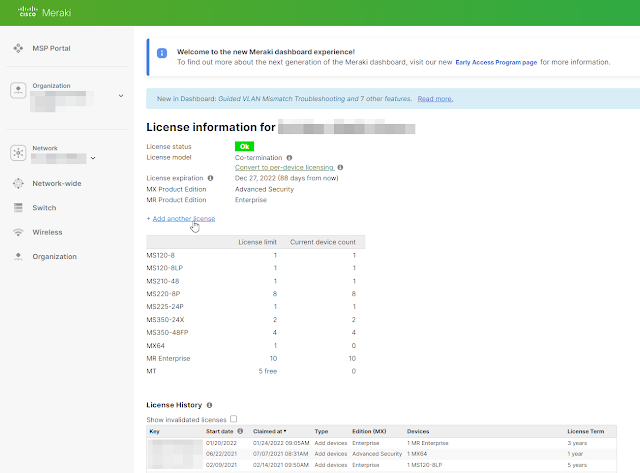Click the 01/20/2022 start date cell
This screenshot has width=640, height=473.
point(221,443)
